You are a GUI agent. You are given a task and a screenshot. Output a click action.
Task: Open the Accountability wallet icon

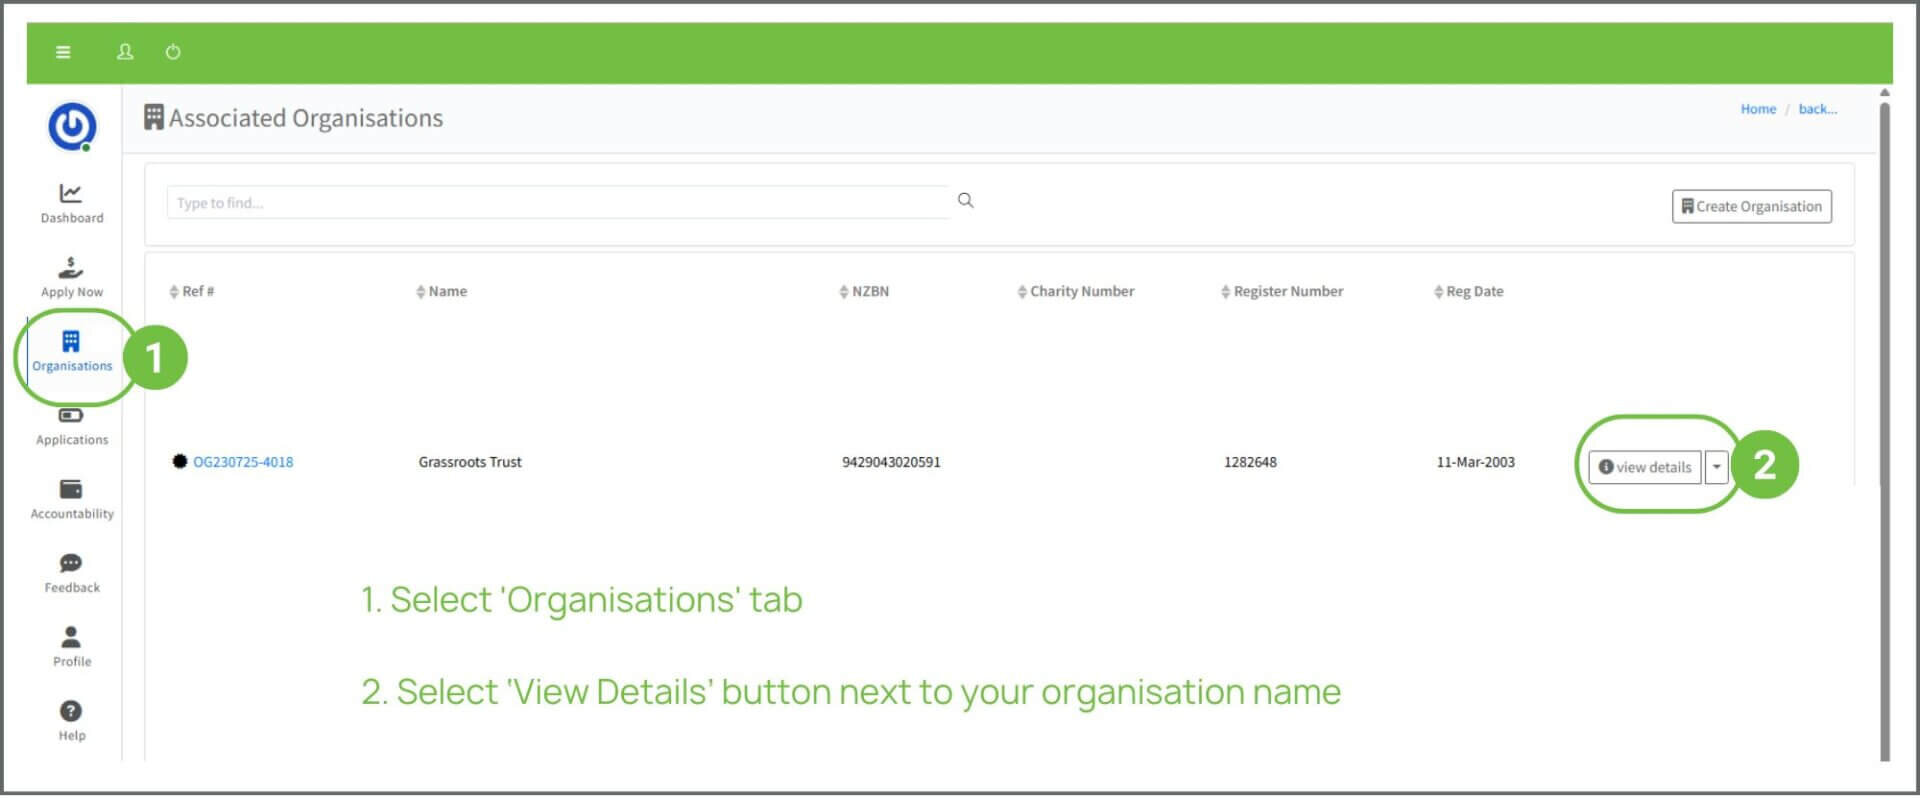tap(71, 490)
